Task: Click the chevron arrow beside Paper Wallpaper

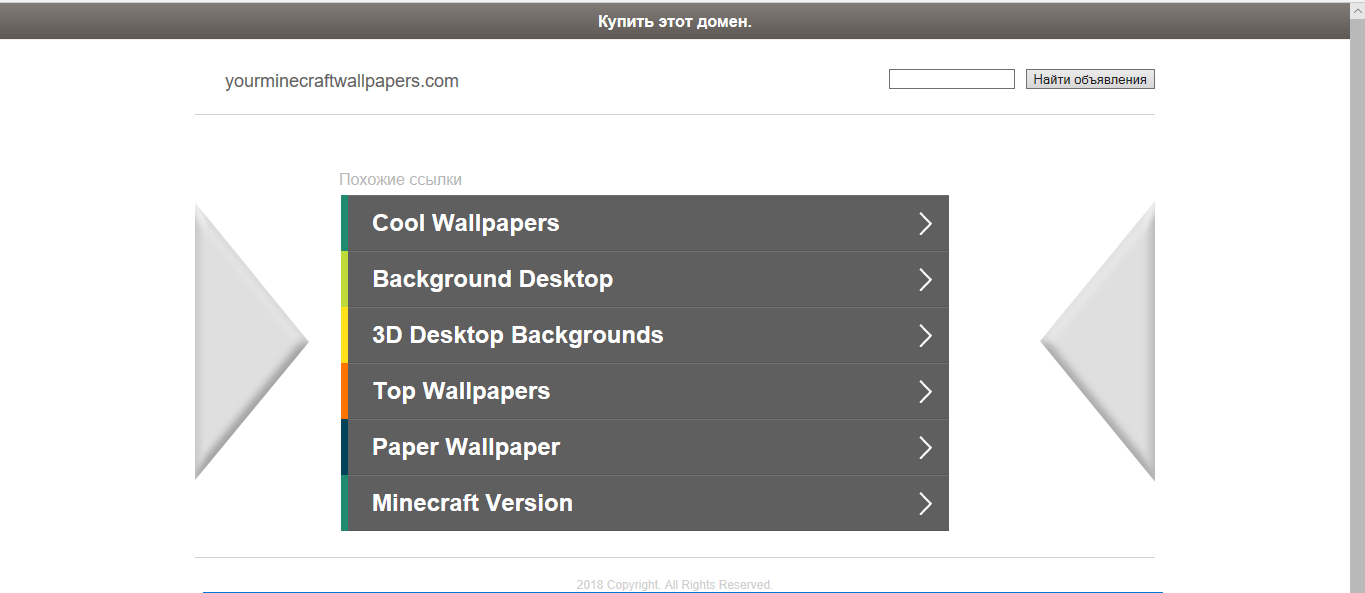Action: coord(925,448)
